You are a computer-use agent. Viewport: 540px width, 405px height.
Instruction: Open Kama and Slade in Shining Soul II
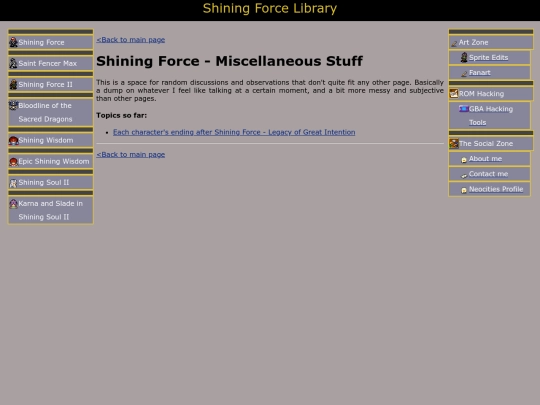(51, 210)
